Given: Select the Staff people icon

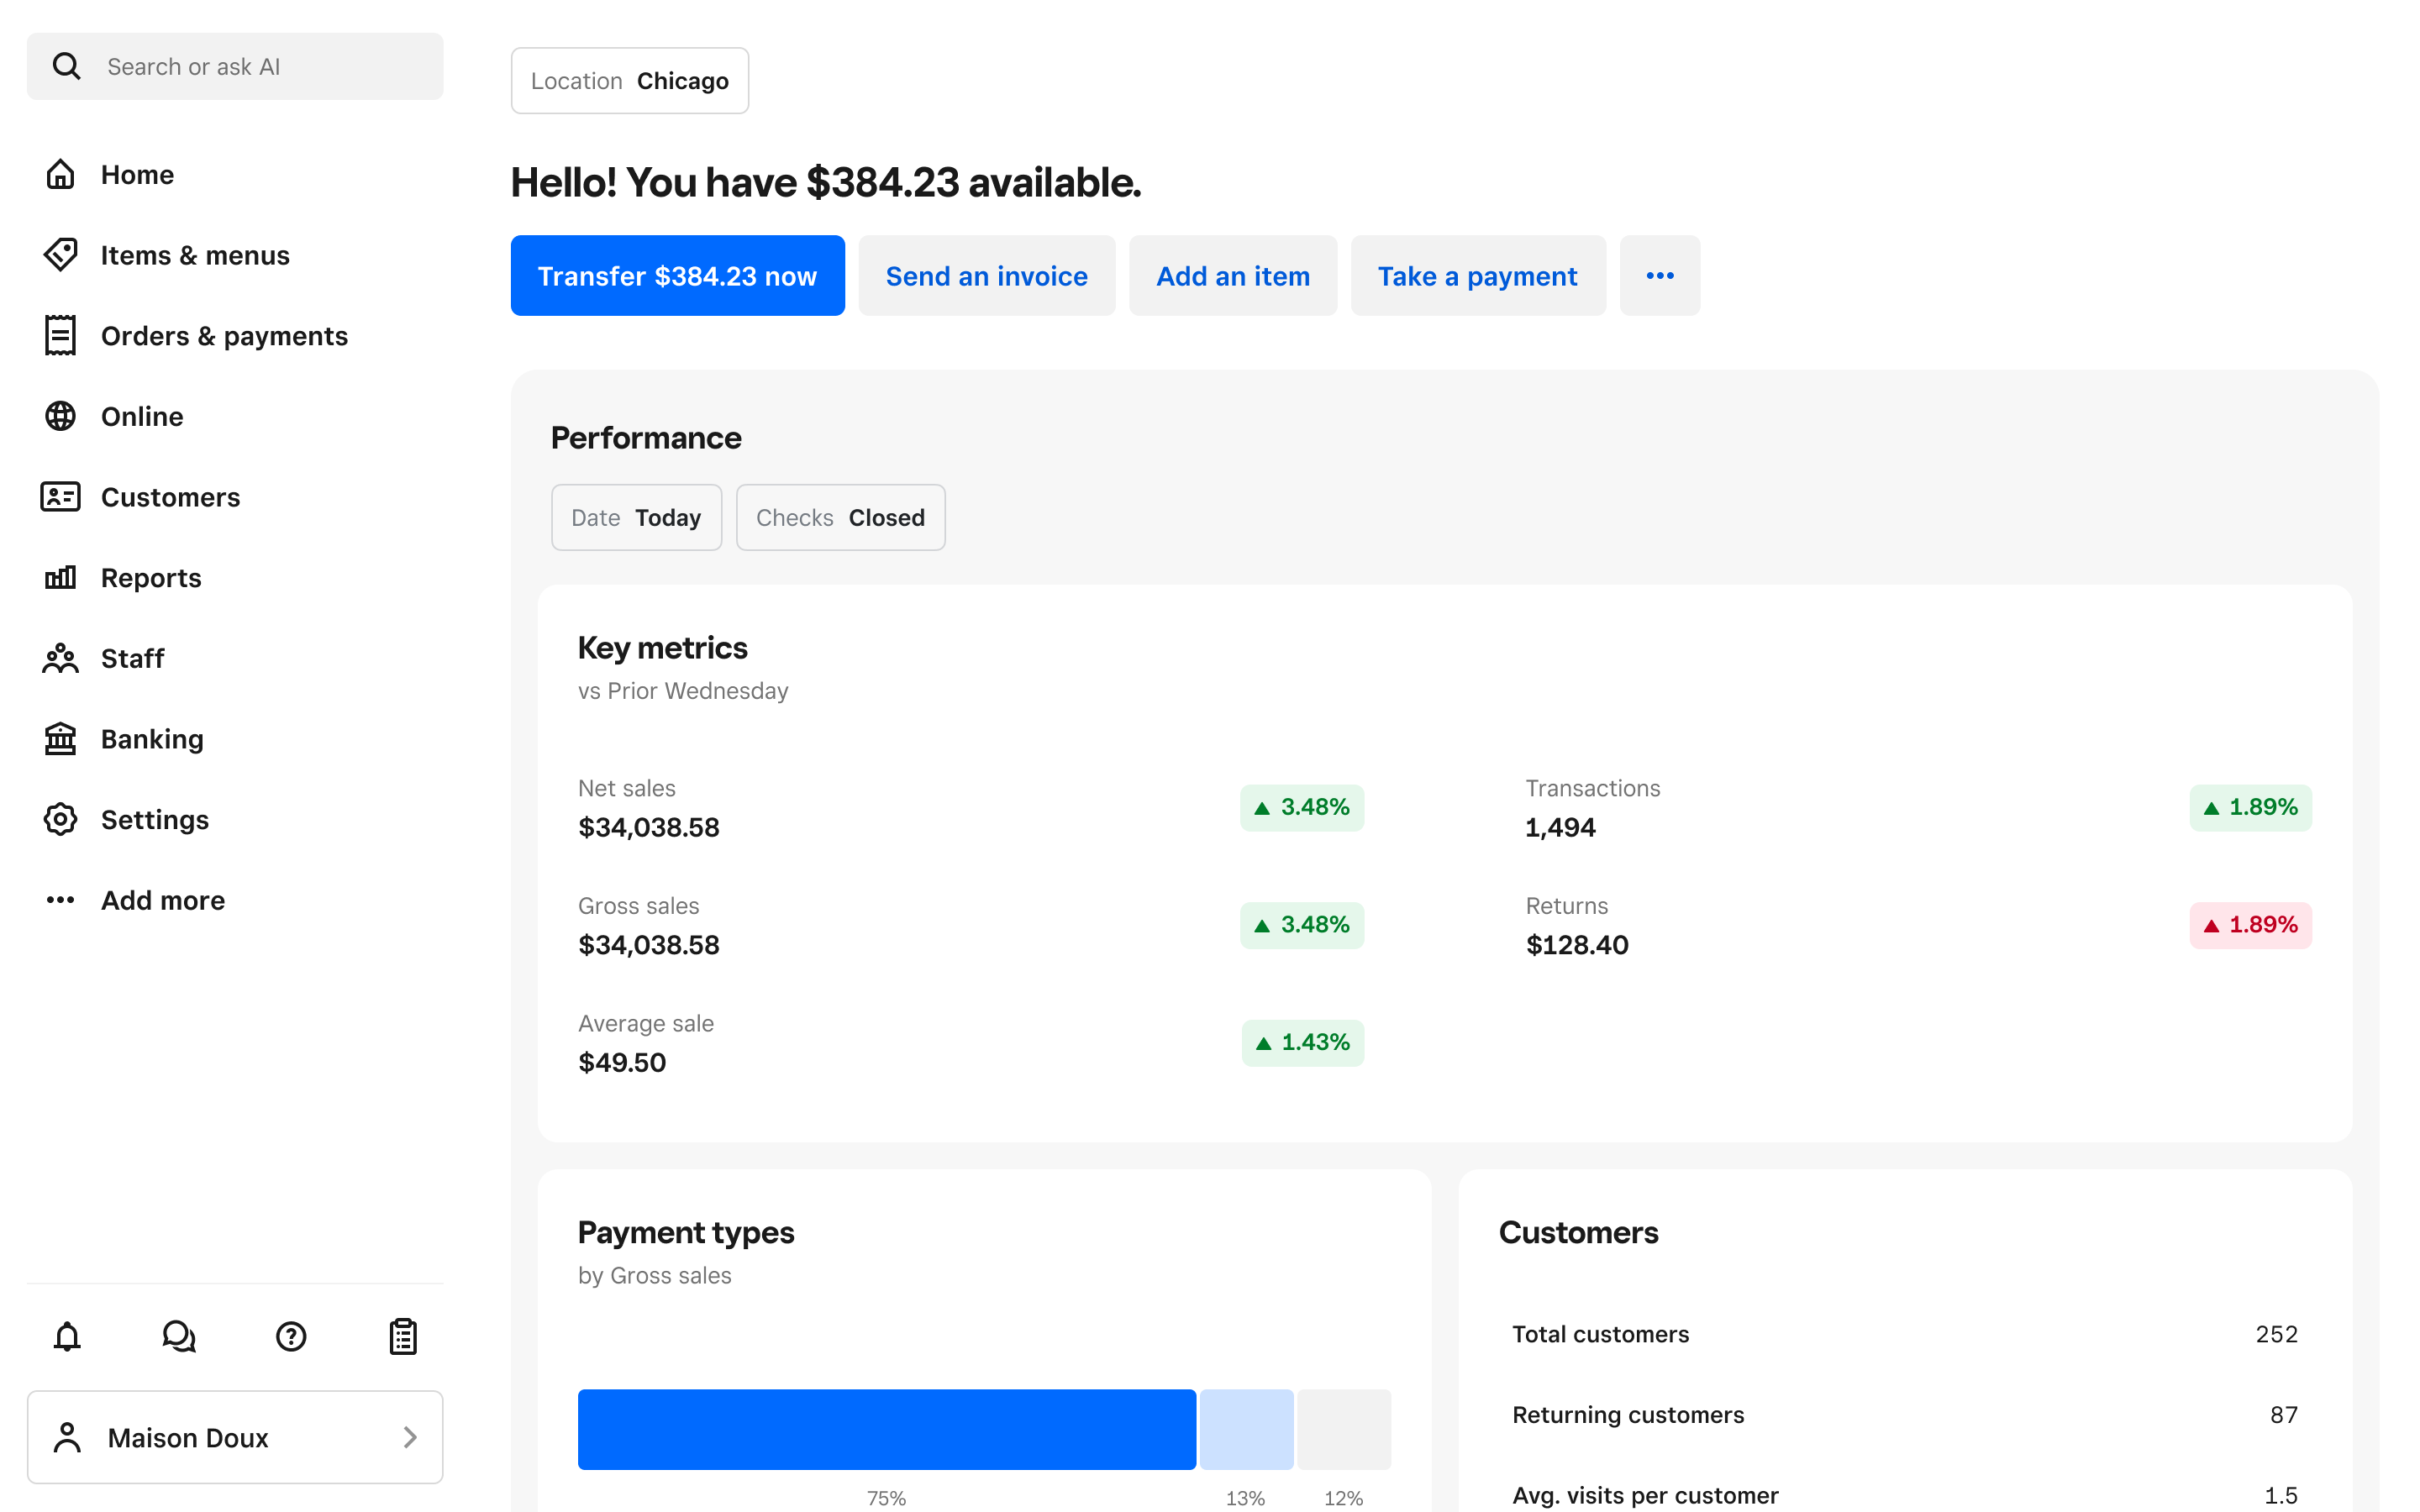Looking at the screenshot, I should click(60, 658).
